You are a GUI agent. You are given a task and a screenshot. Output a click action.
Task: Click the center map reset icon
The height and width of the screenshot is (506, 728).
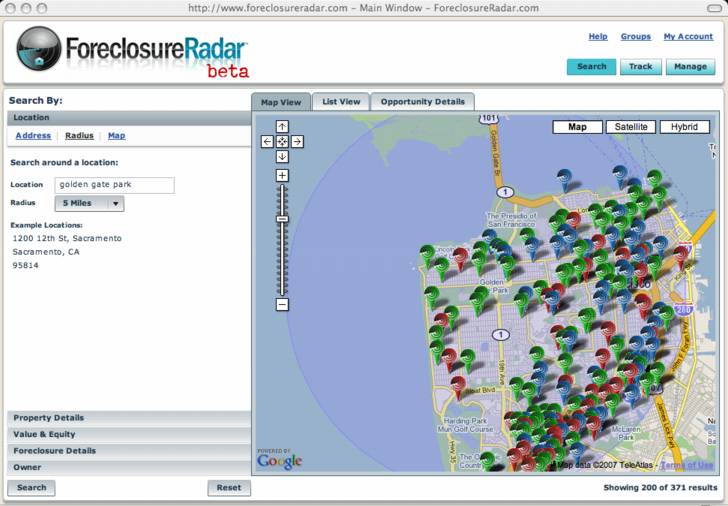click(282, 142)
